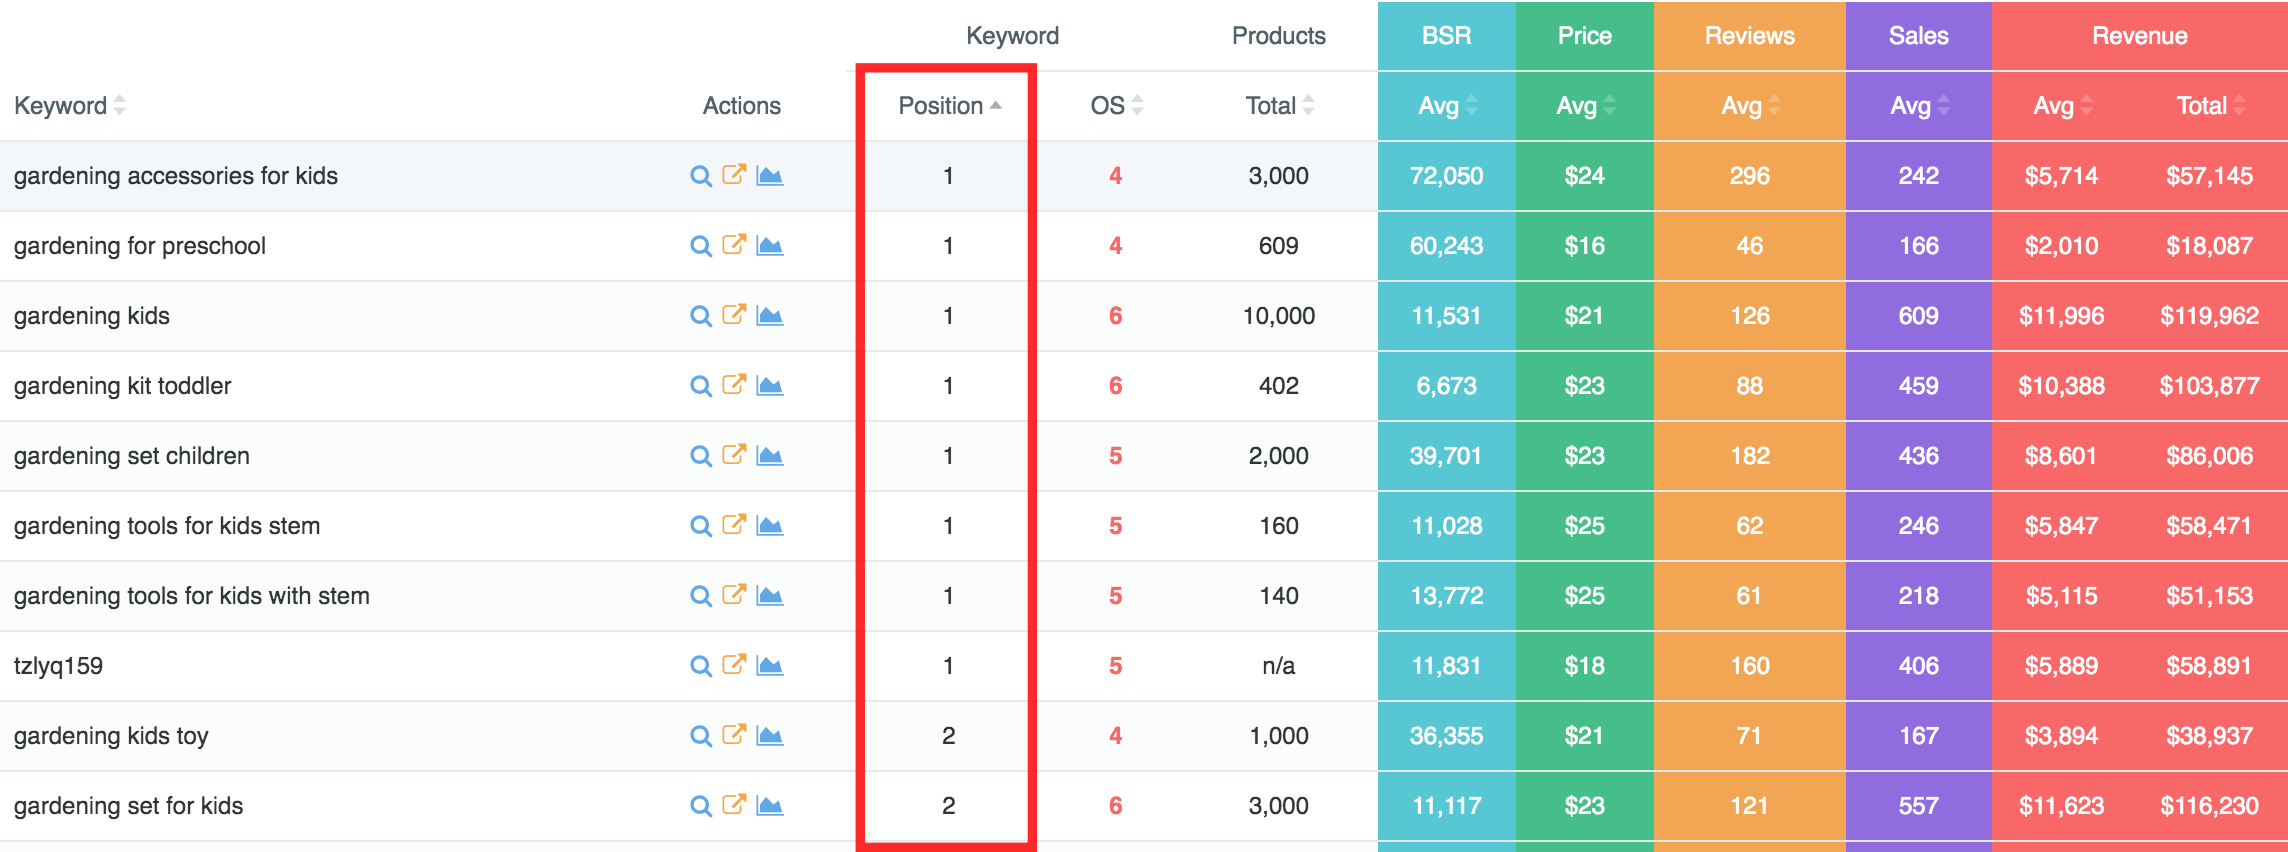
Task: Sort by OS column header
Action: tap(1116, 106)
